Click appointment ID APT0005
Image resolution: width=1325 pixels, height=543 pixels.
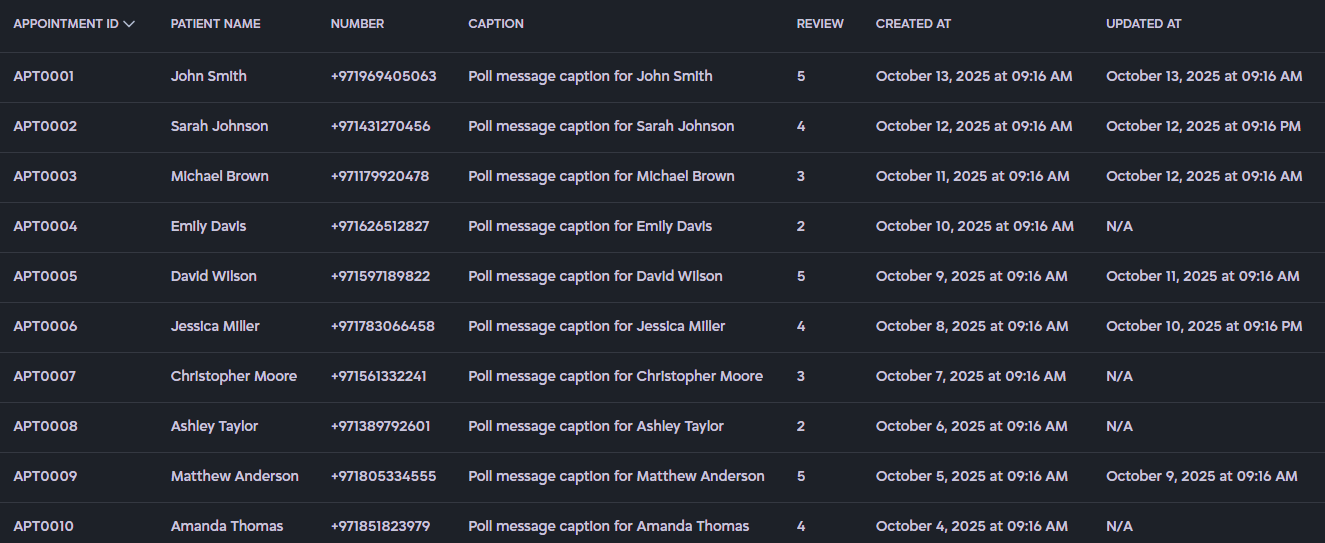pyautogui.click(x=45, y=276)
